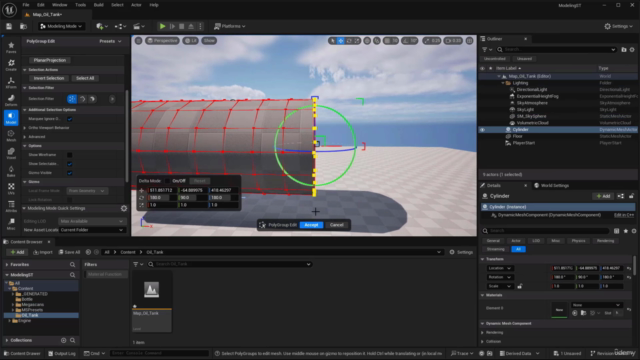Select the viewport scale tool
The image size is (640, 360).
[357, 41]
